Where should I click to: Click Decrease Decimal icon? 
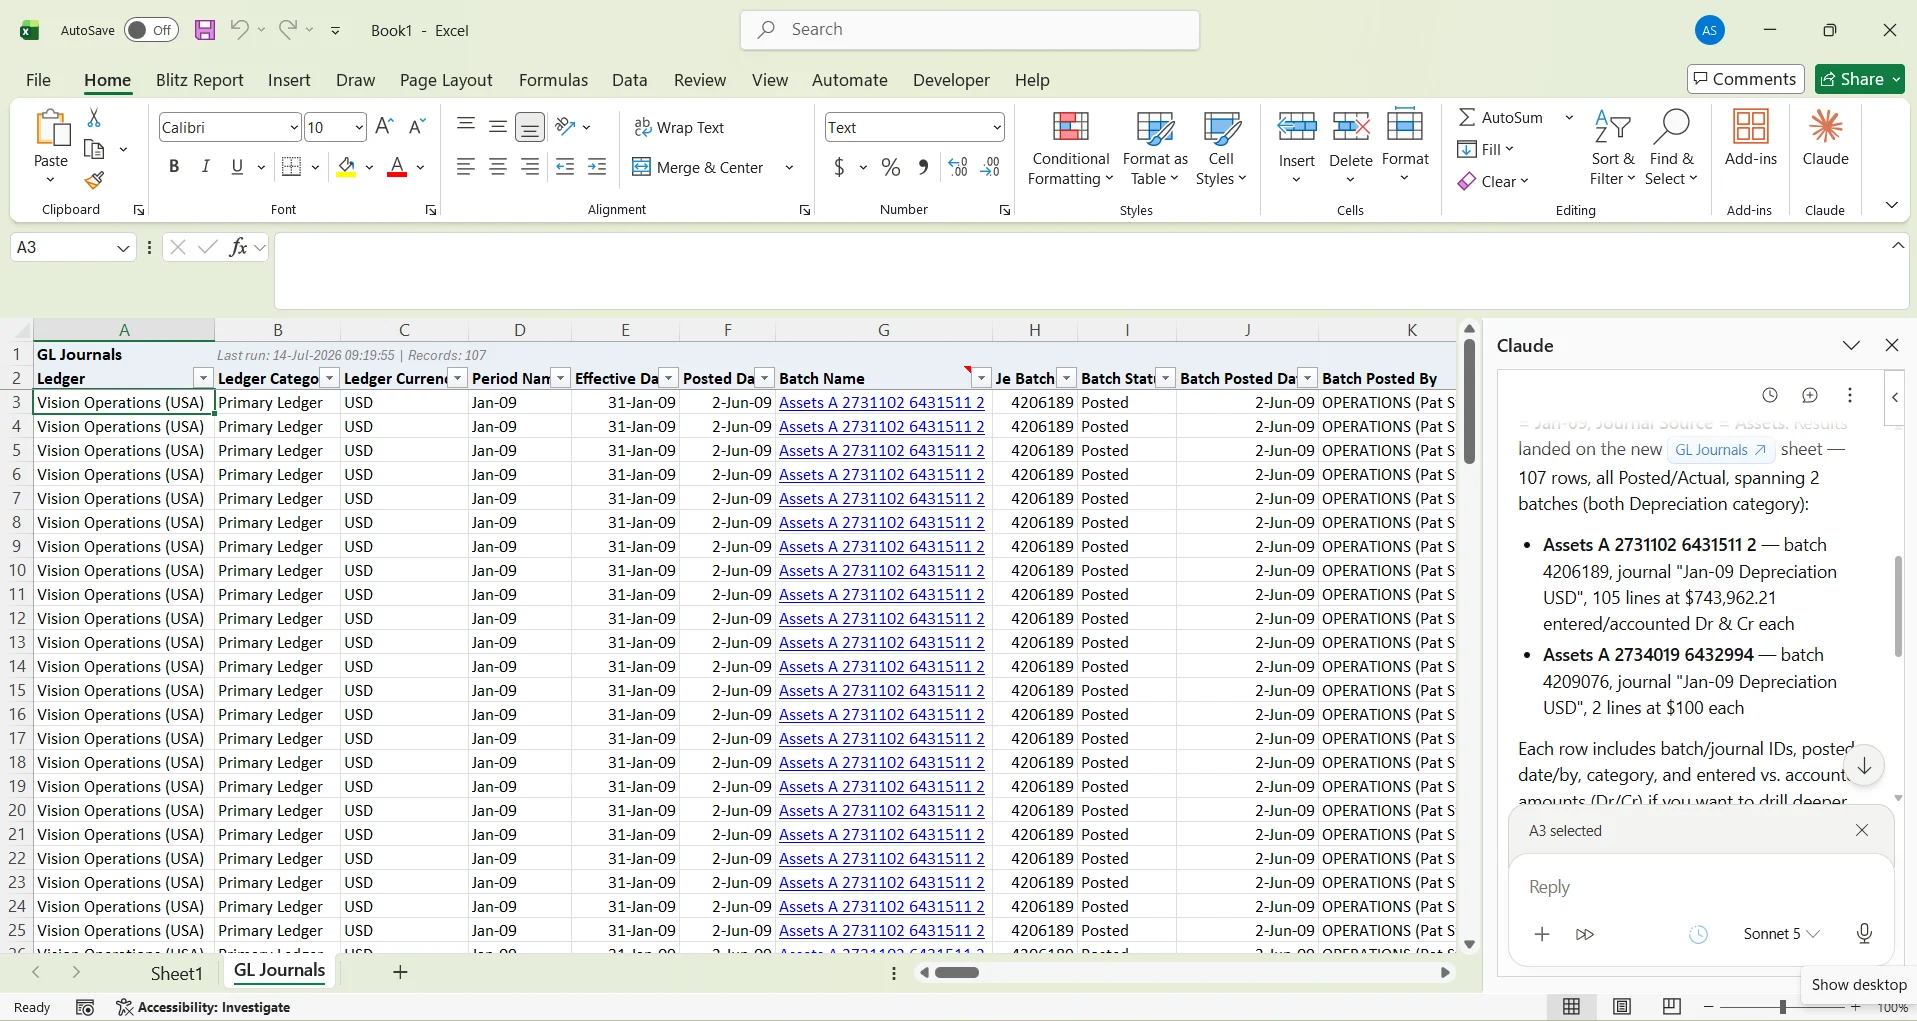[x=990, y=167]
